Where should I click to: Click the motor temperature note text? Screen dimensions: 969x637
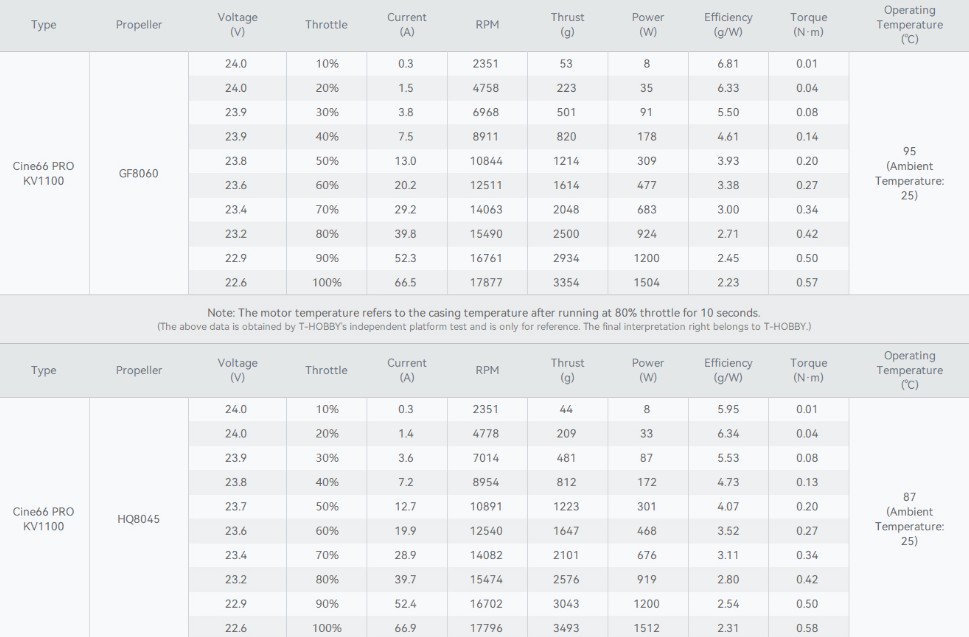[x=483, y=313]
